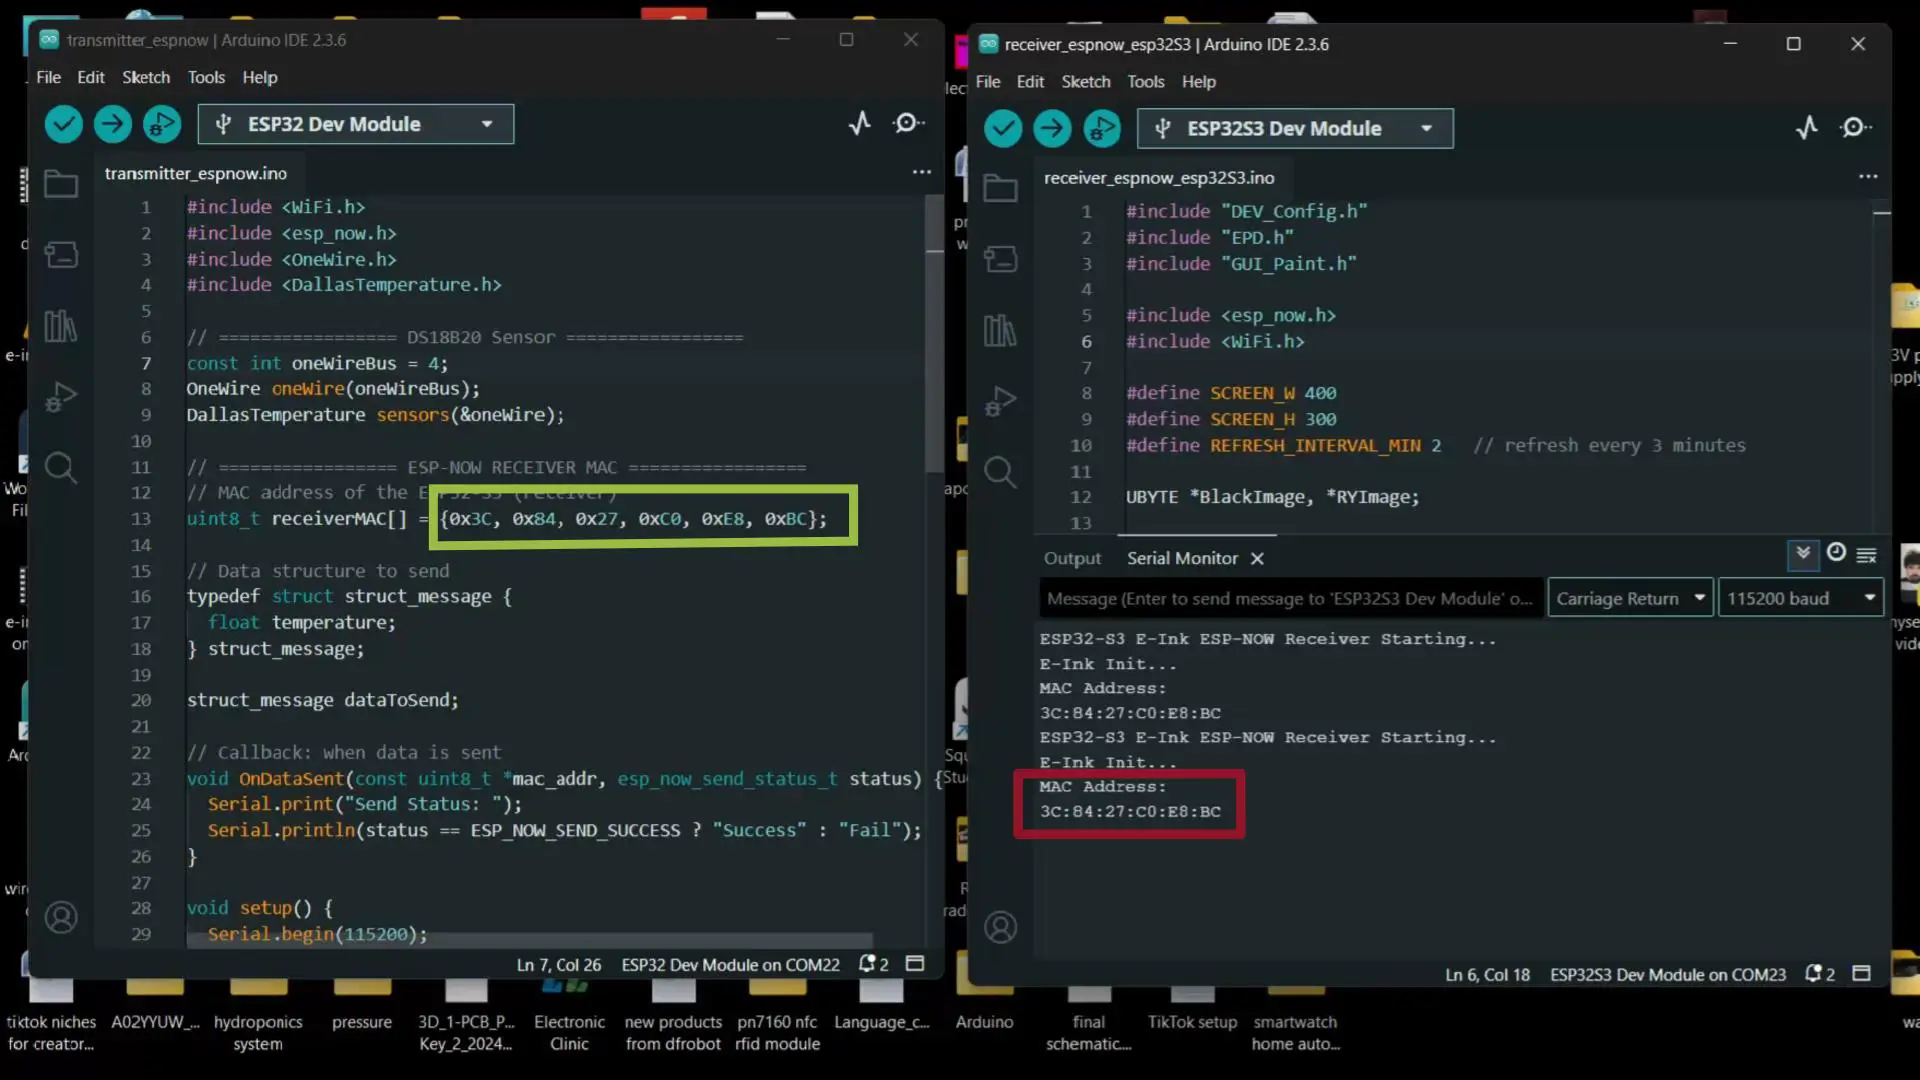This screenshot has height=1080, width=1920.
Task: Open notifications in receiver status bar
Action: click(x=1820, y=974)
